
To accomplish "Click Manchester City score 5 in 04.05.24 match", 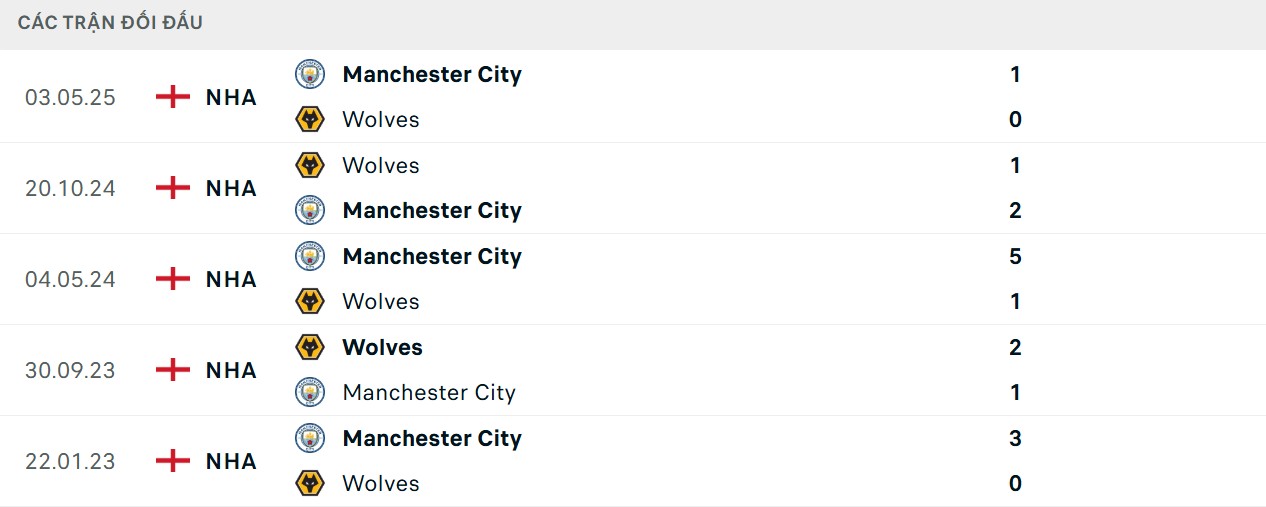I will tap(1015, 256).
